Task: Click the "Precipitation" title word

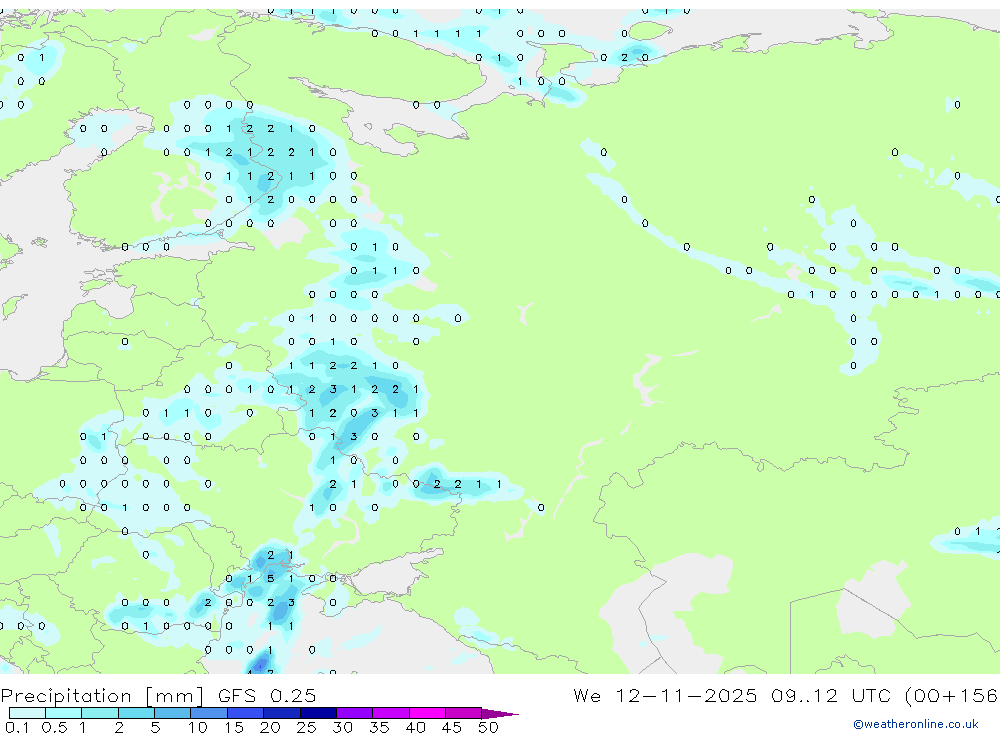Action: pyautogui.click(x=66, y=696)
